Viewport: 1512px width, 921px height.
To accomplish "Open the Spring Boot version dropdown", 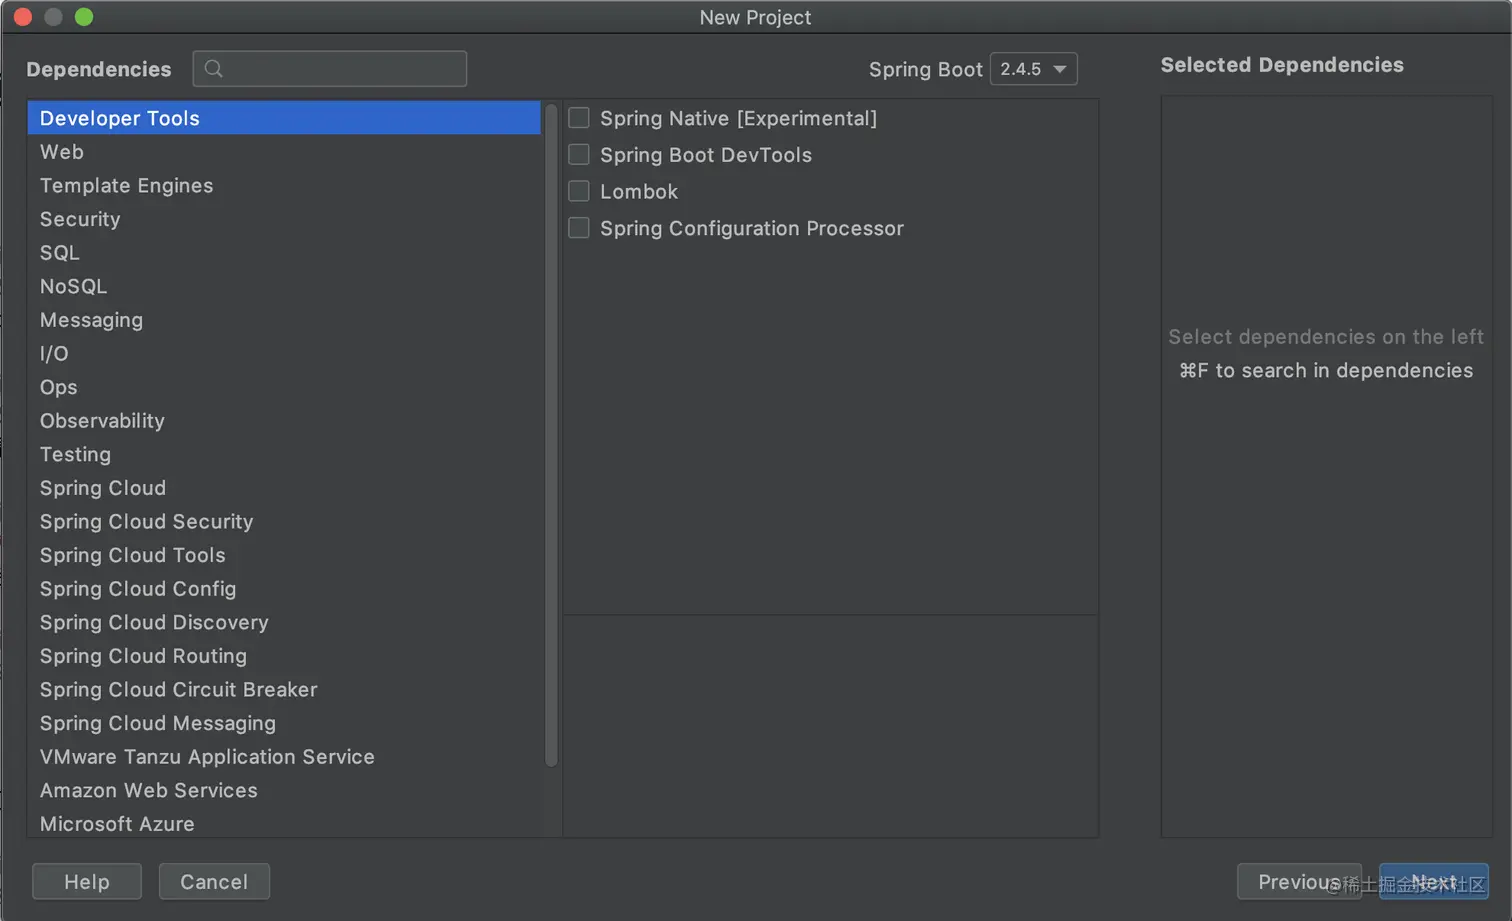I will (x=1033, y=69).
